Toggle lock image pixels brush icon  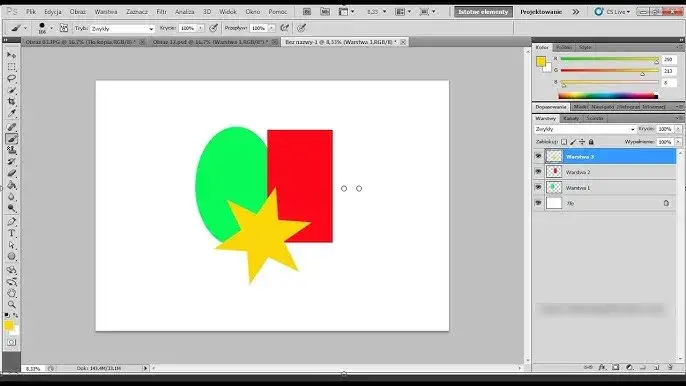(x=573, y=142)
